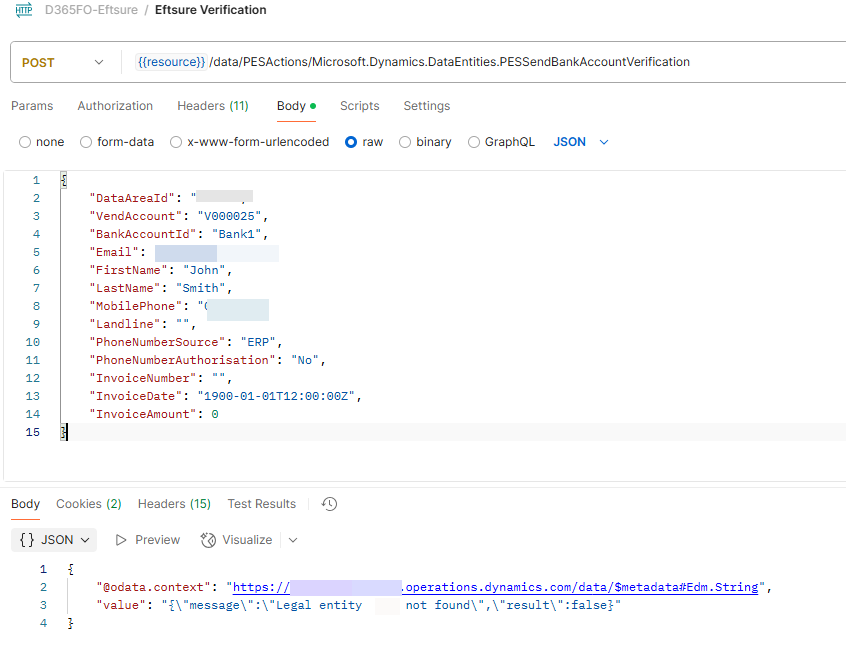846x663 pixels.
Task: Click the "Smith" last name value
Action: [201, 288]
